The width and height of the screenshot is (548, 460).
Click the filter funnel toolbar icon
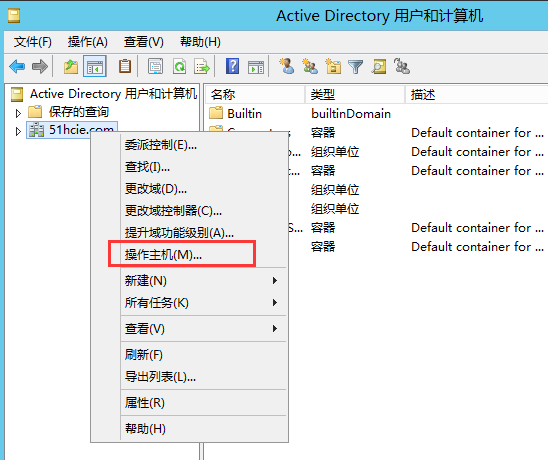[x=356, y=67]
